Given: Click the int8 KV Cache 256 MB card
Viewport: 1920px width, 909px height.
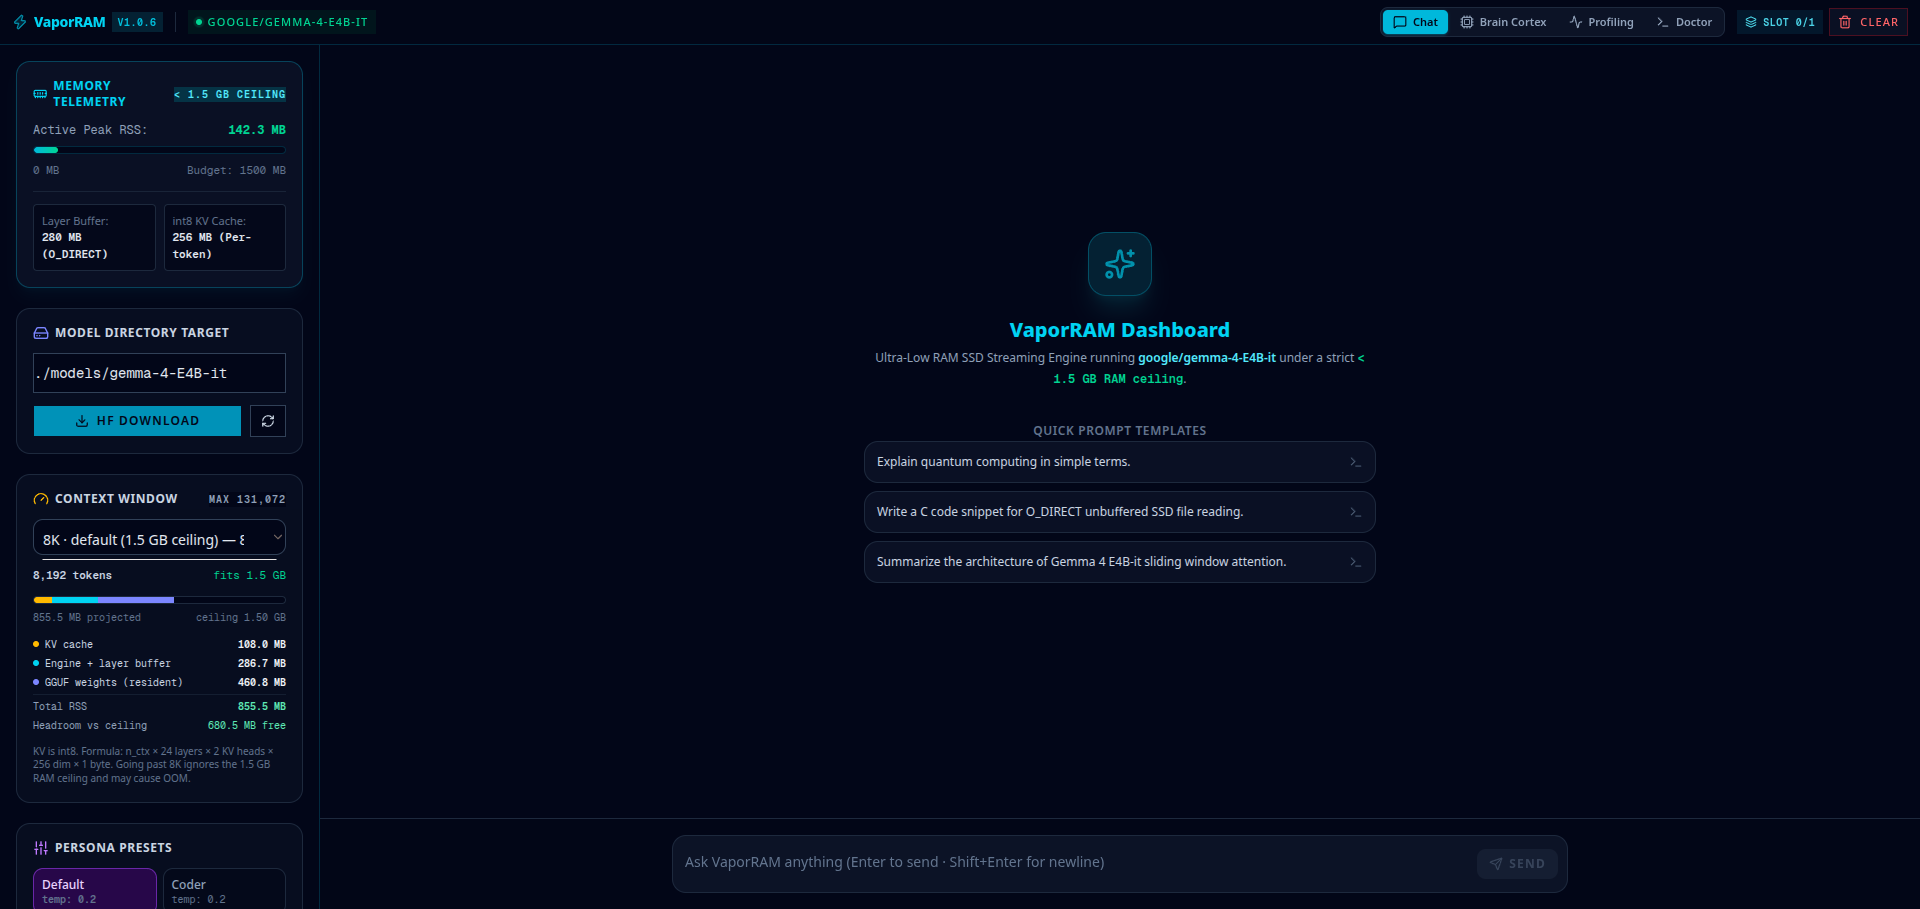Looking at the screenshot, I should coord(225,237).
